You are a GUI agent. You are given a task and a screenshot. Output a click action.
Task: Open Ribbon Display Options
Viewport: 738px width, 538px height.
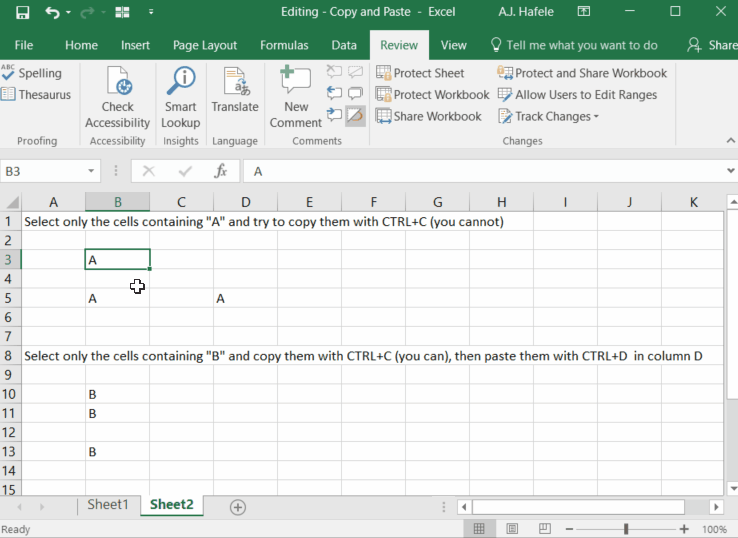[x=584, y=11]
